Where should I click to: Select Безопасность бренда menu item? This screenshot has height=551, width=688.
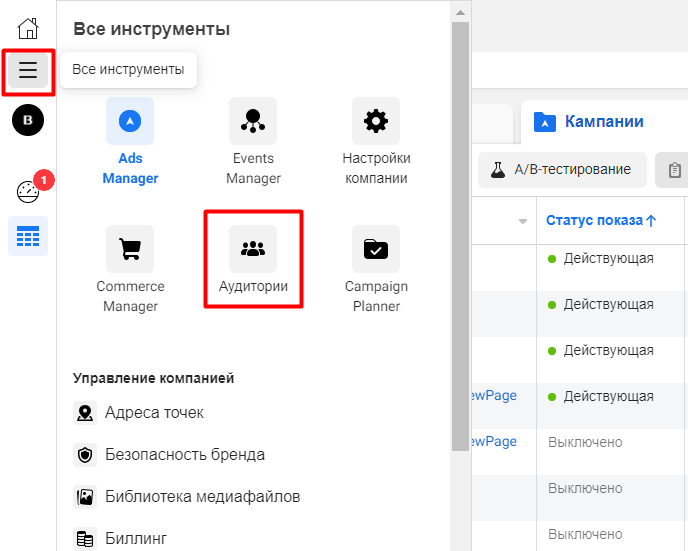(x=184, y=455)
